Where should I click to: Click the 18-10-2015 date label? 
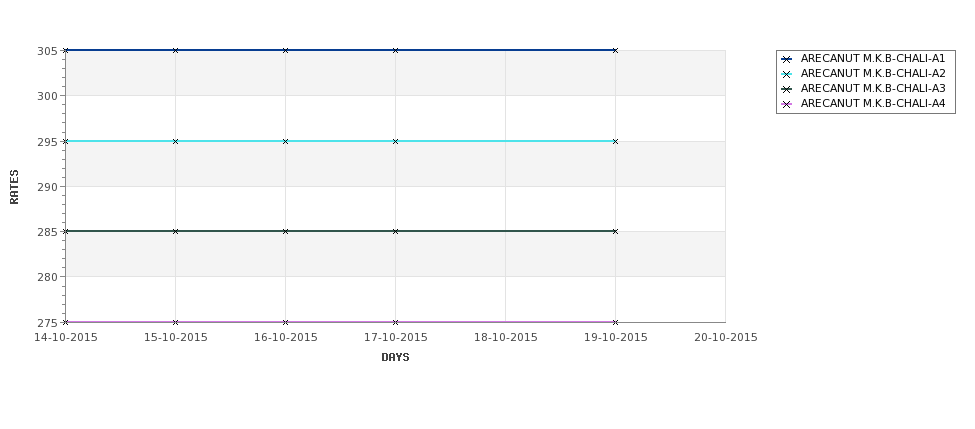tap(505, 338)
